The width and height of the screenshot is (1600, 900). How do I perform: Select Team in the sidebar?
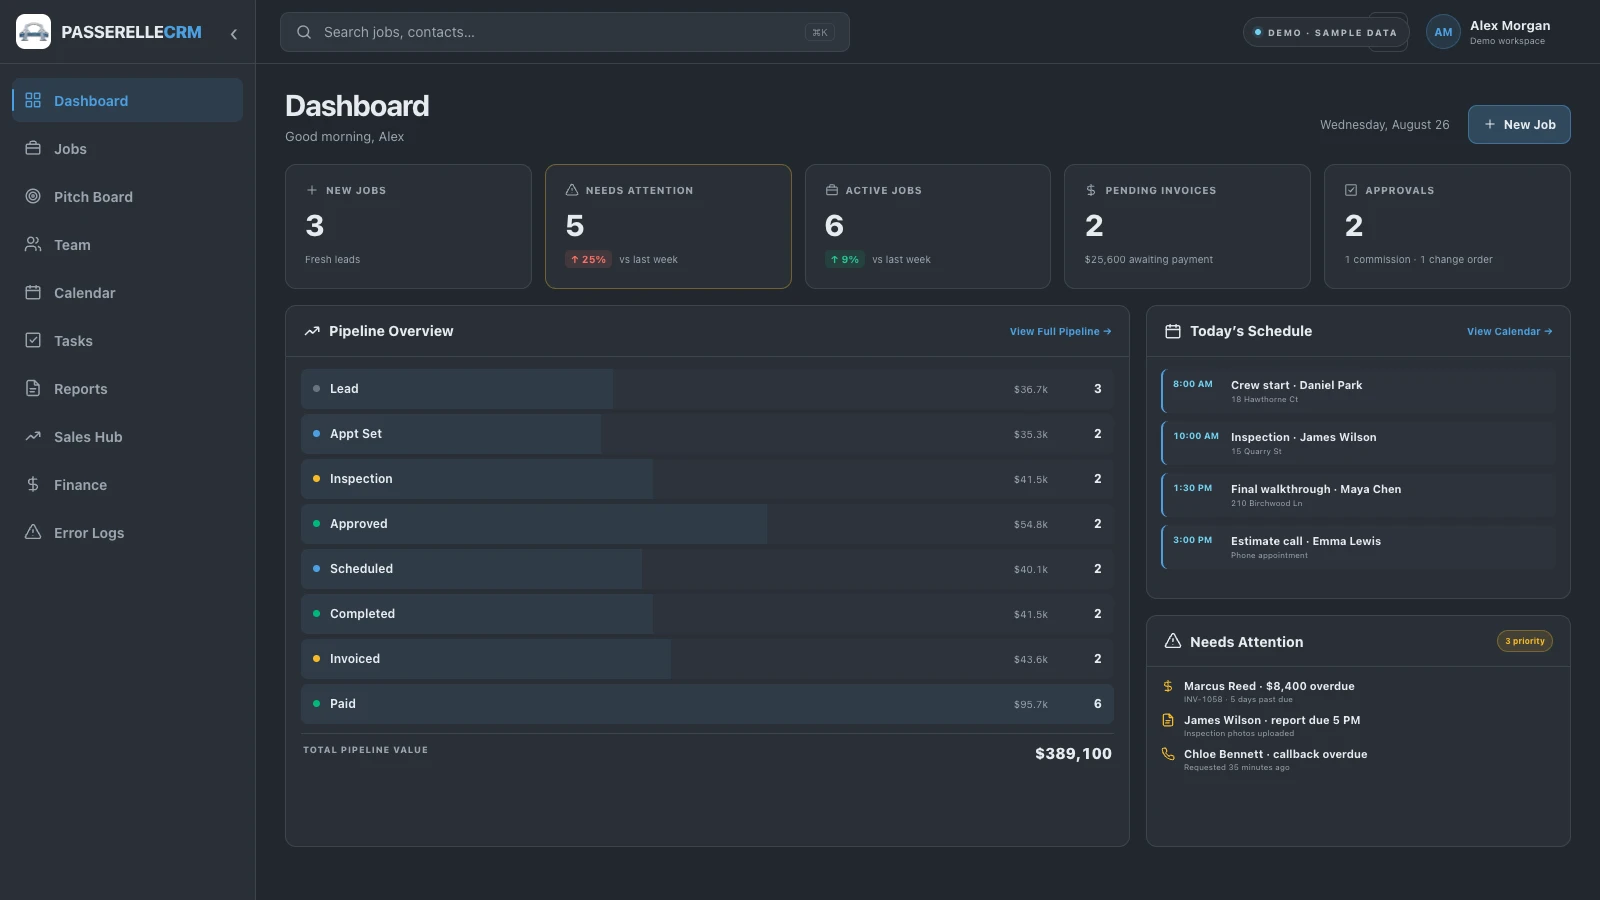[x=127, y=244]
